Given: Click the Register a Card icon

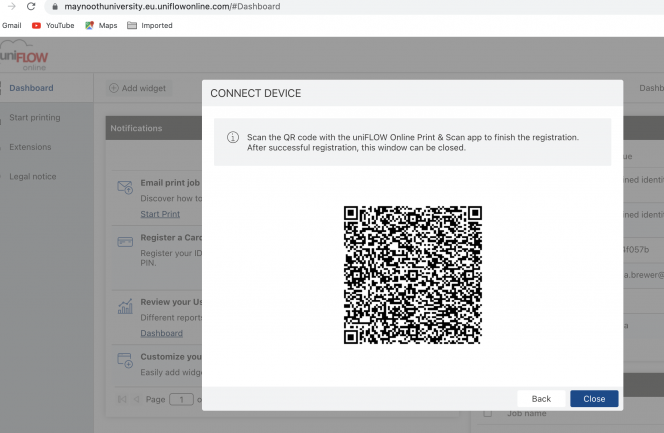Looking at the screenshot, I should pyautogui.click(x=125, y=242).
